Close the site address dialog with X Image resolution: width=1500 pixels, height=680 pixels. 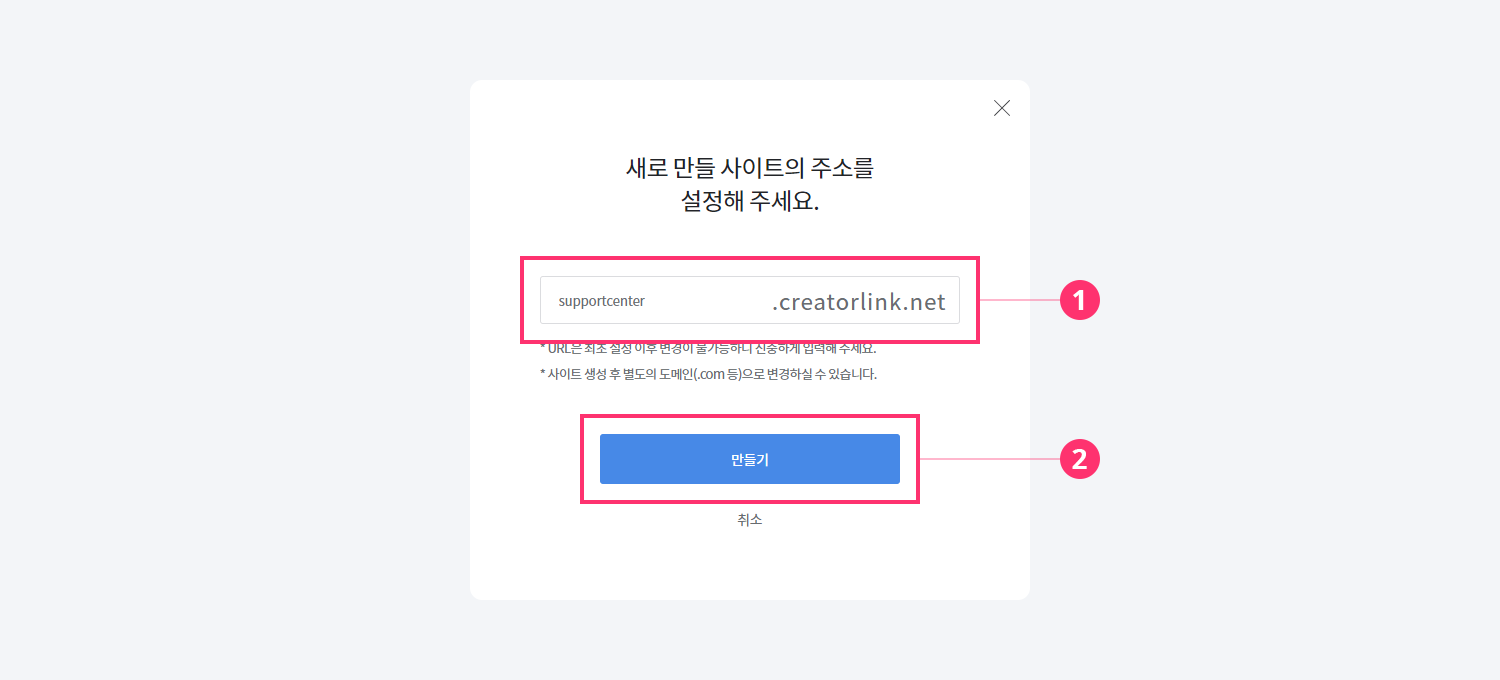(1001, 108)
